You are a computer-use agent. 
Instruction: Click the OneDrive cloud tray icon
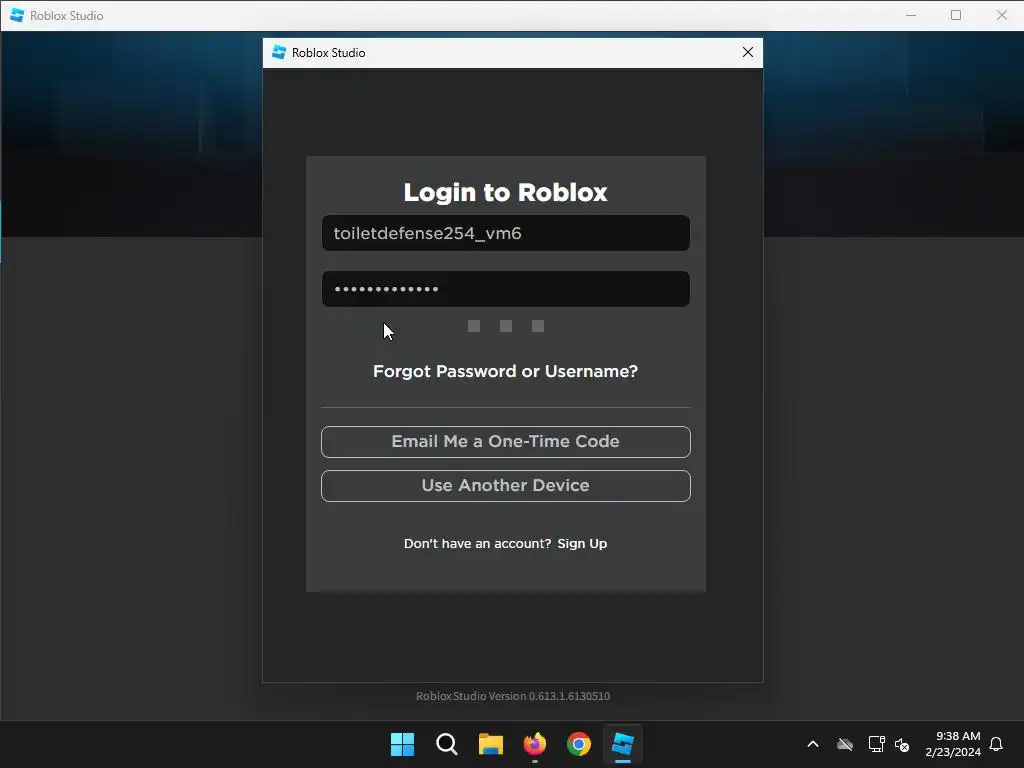click(844, 744)
